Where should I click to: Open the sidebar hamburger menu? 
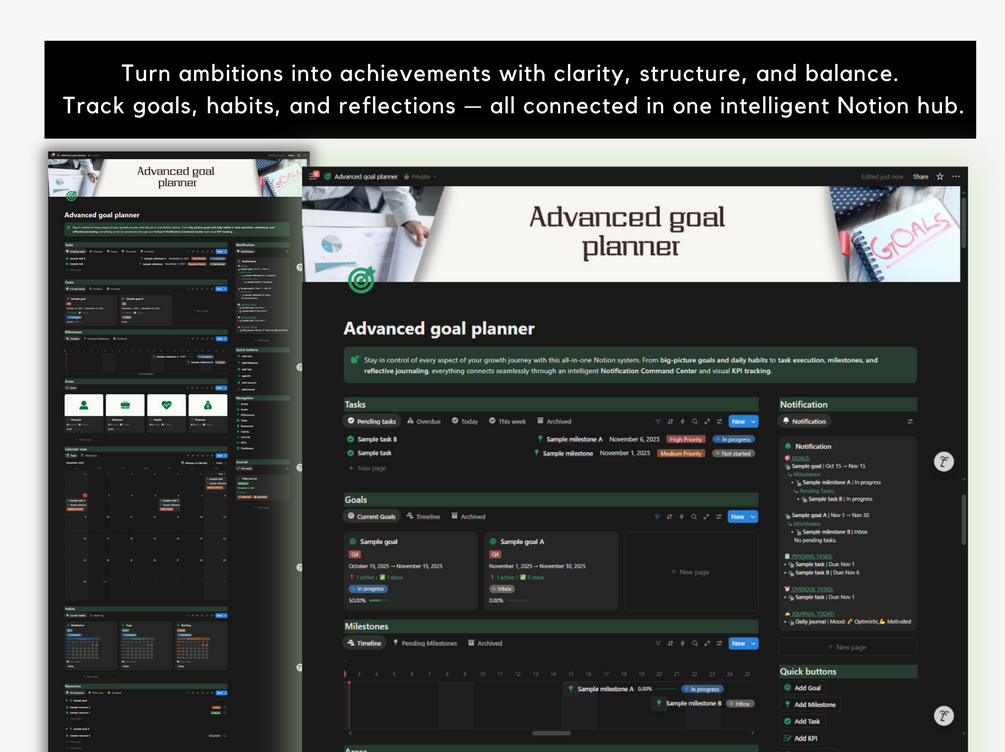coord(313,175)
